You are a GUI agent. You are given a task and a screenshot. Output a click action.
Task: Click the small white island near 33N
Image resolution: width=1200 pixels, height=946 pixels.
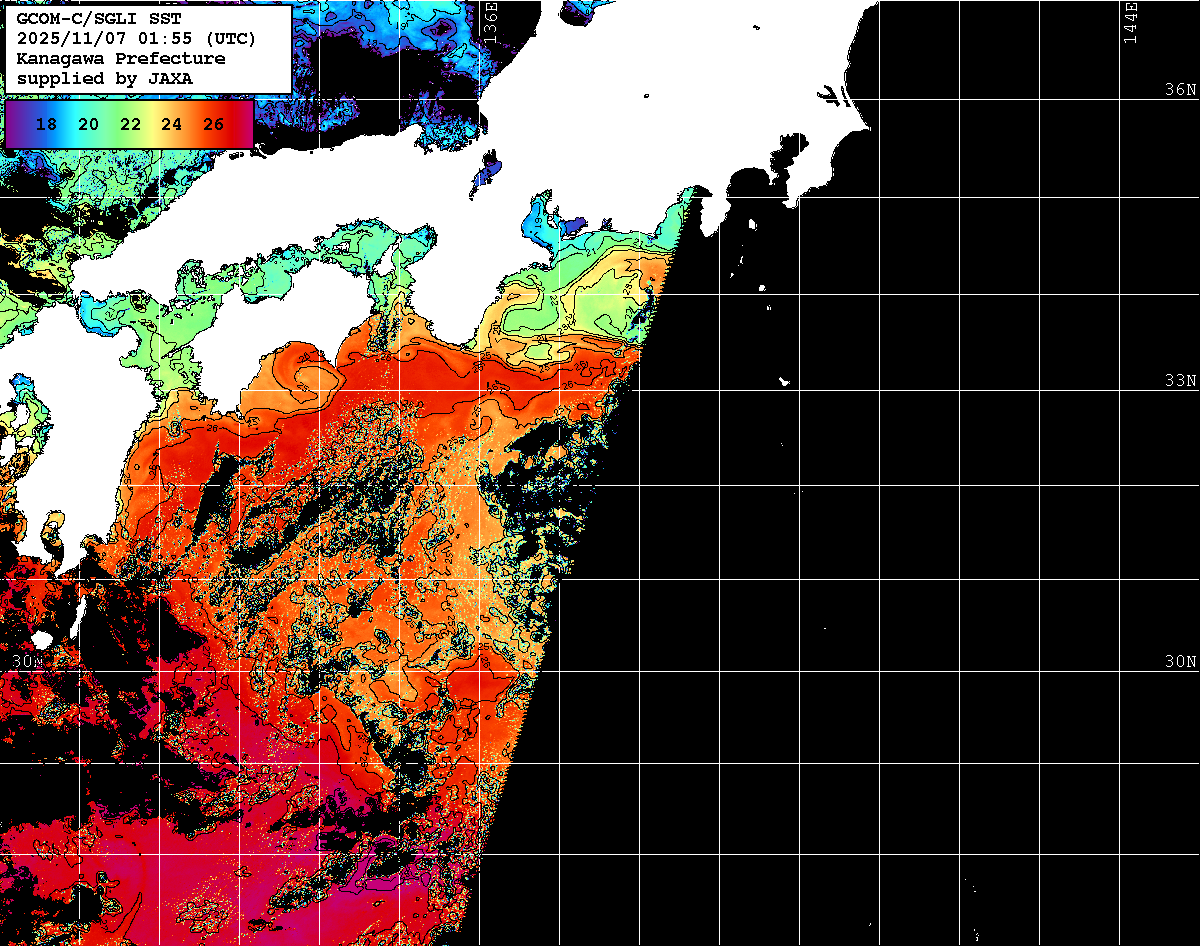click(785, 381)
